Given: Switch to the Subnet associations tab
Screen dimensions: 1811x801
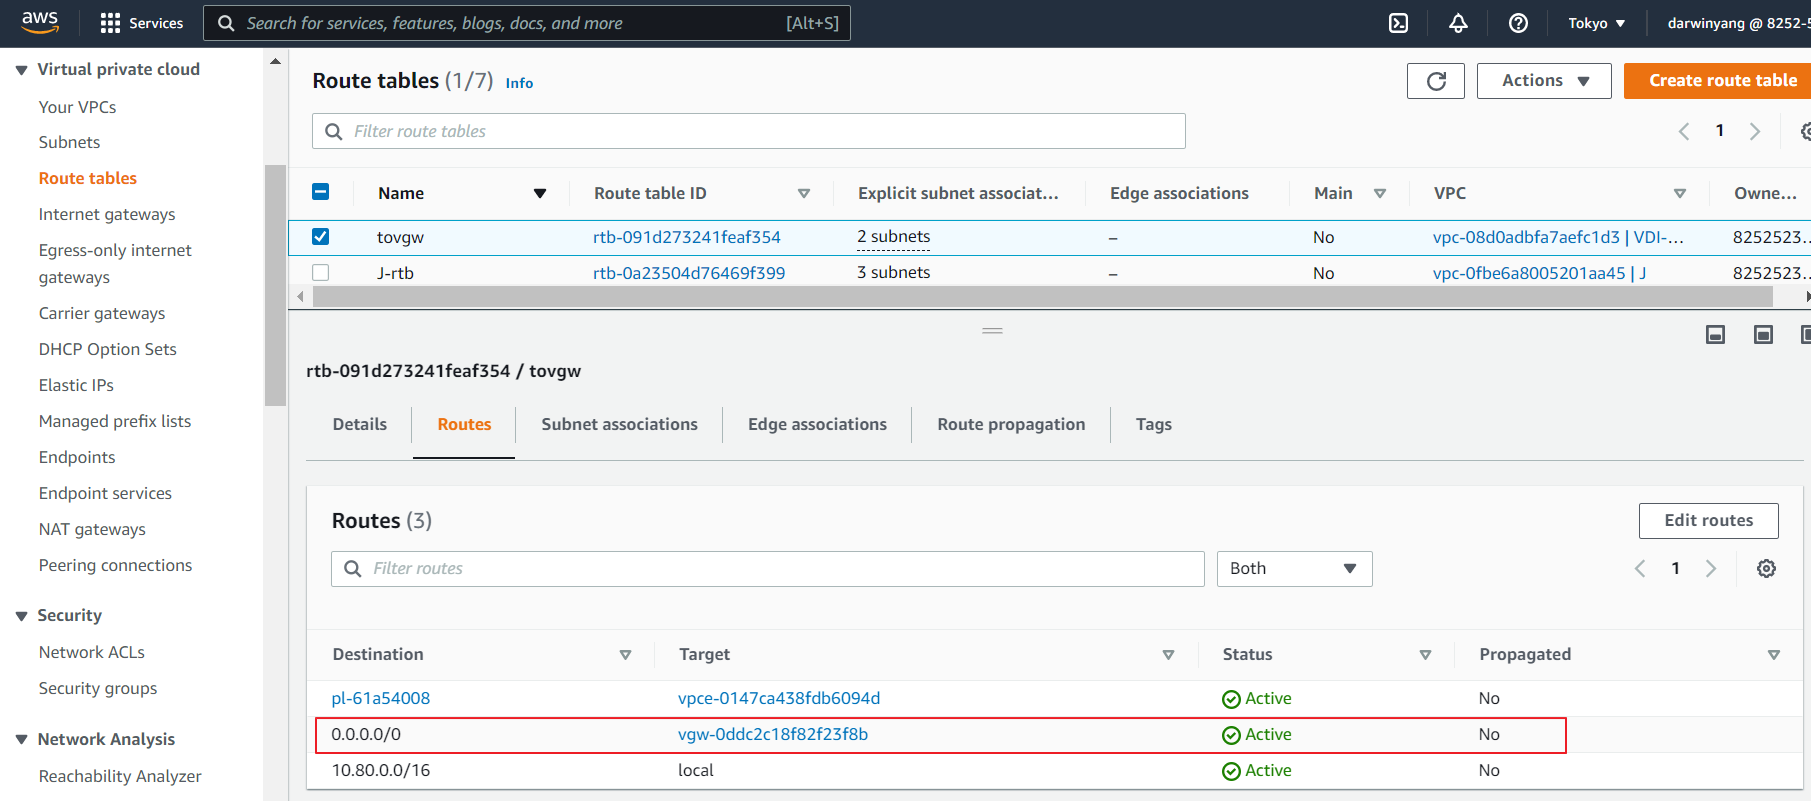Looking at the screenshot, I should pos(619,424).
